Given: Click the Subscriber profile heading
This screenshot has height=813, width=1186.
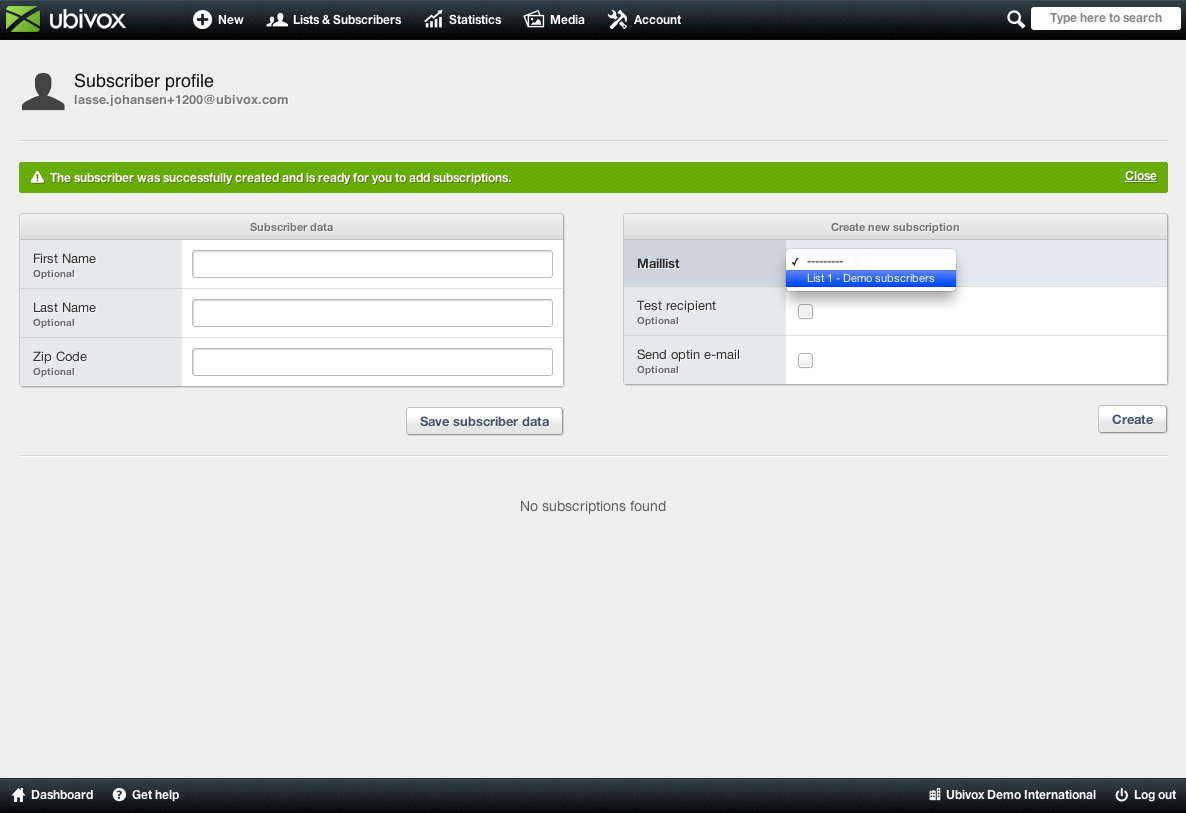Looking at the screenshot, I should coord(144,81).
